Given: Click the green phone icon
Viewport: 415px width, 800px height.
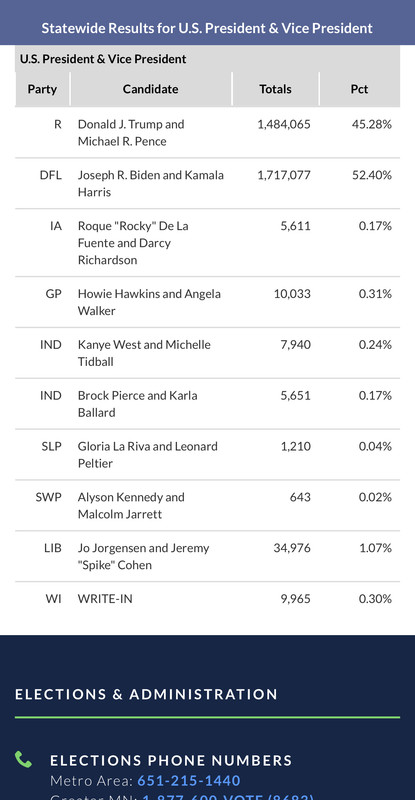Looking at the screenshot, I should pyautogui.click(x=23, y=759).
